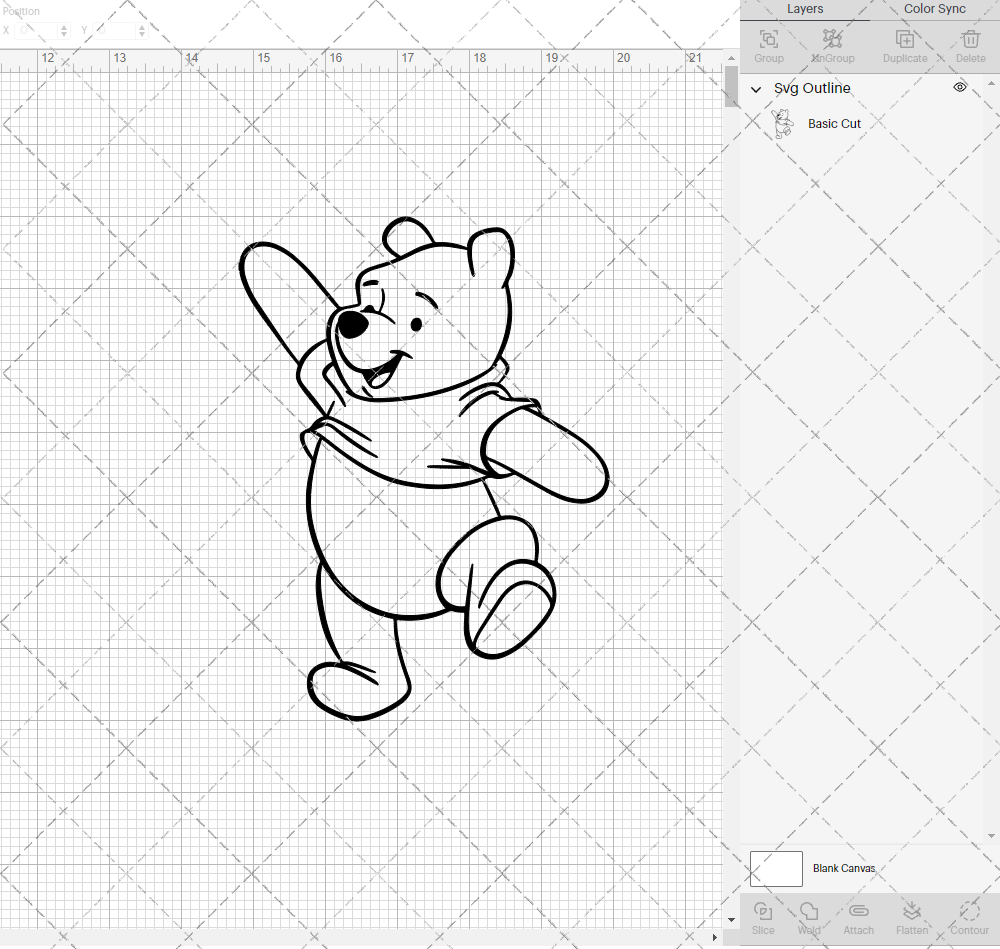
Task: Open the Contour tool
Action: pyautogui.click(x=968, y=915)
